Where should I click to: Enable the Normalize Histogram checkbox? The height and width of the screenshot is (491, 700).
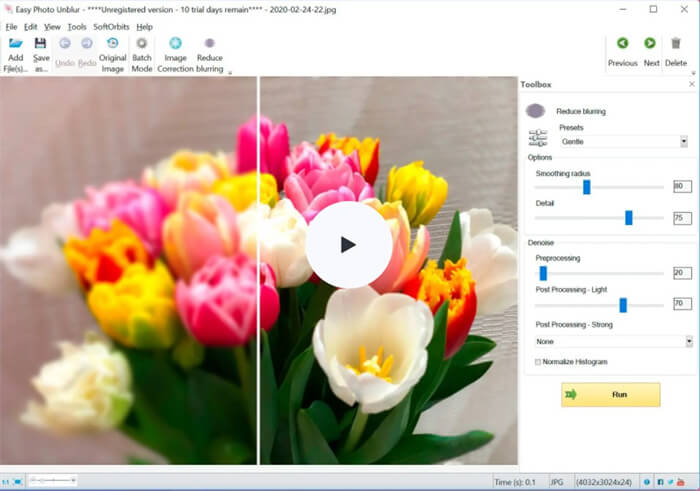tap(538, 362)
